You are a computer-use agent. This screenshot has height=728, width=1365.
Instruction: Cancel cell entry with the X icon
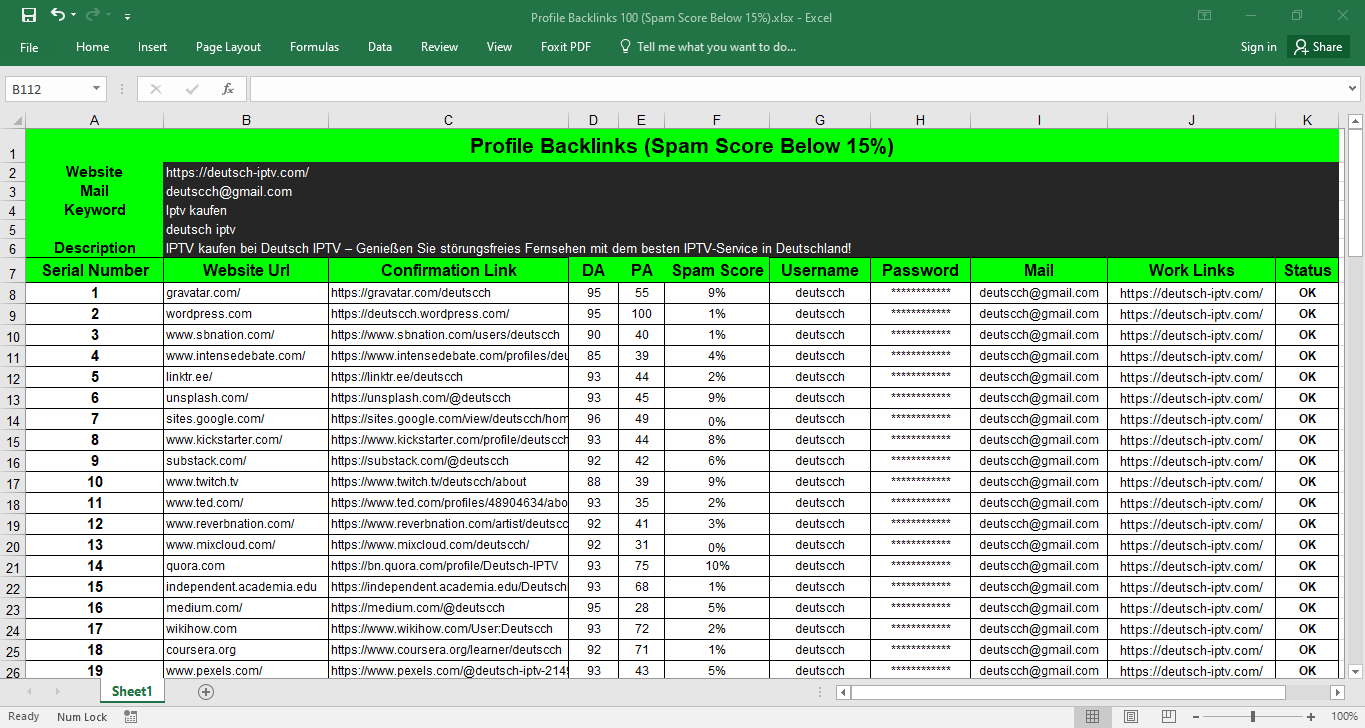click(x=156, y=88)
